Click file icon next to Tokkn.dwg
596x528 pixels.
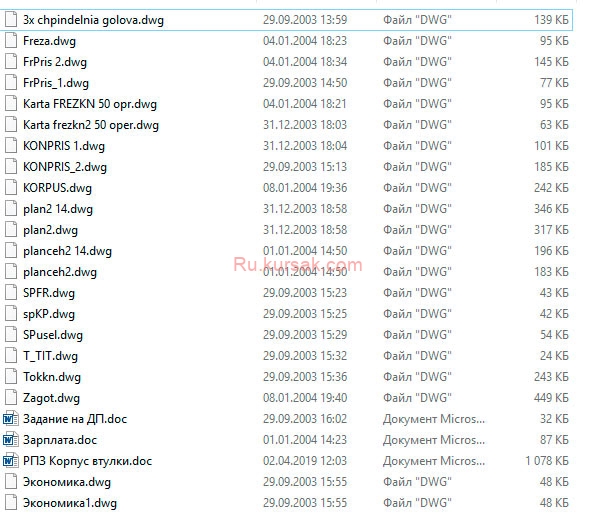coord(11,376)
